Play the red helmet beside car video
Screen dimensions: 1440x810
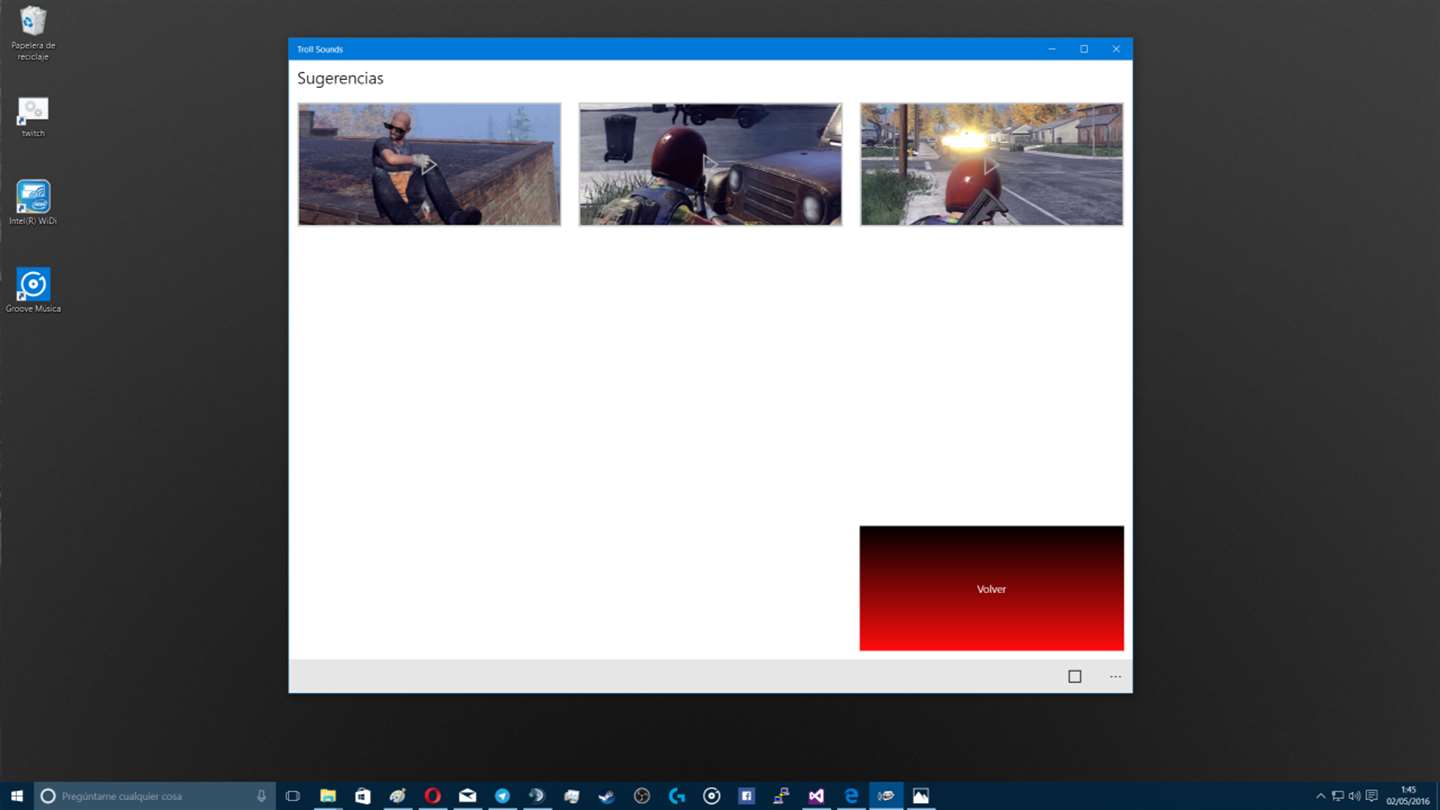point(710,164)
